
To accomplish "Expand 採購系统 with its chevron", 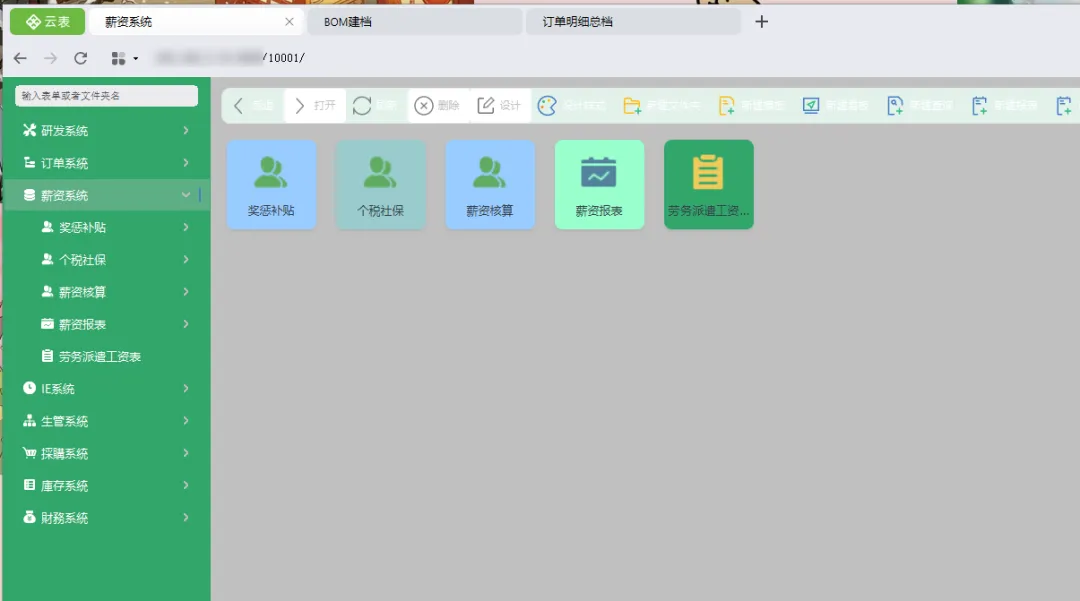I will (186, 453).
